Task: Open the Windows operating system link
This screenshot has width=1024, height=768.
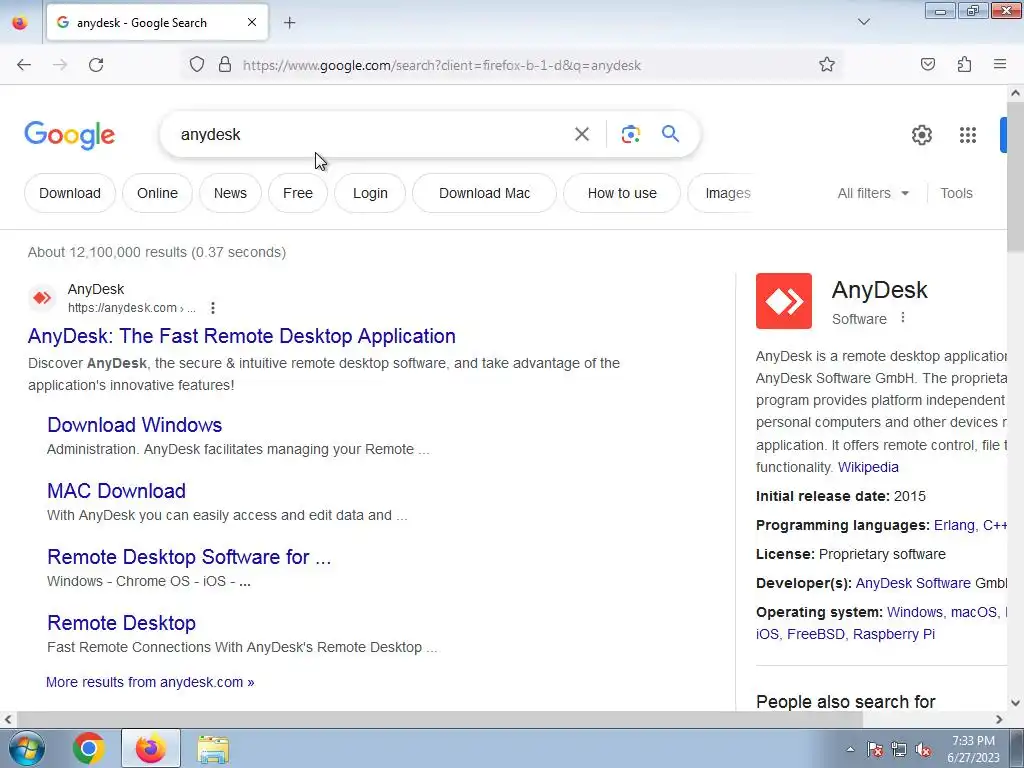Action: pyautogui.click(x=914, y=612)
